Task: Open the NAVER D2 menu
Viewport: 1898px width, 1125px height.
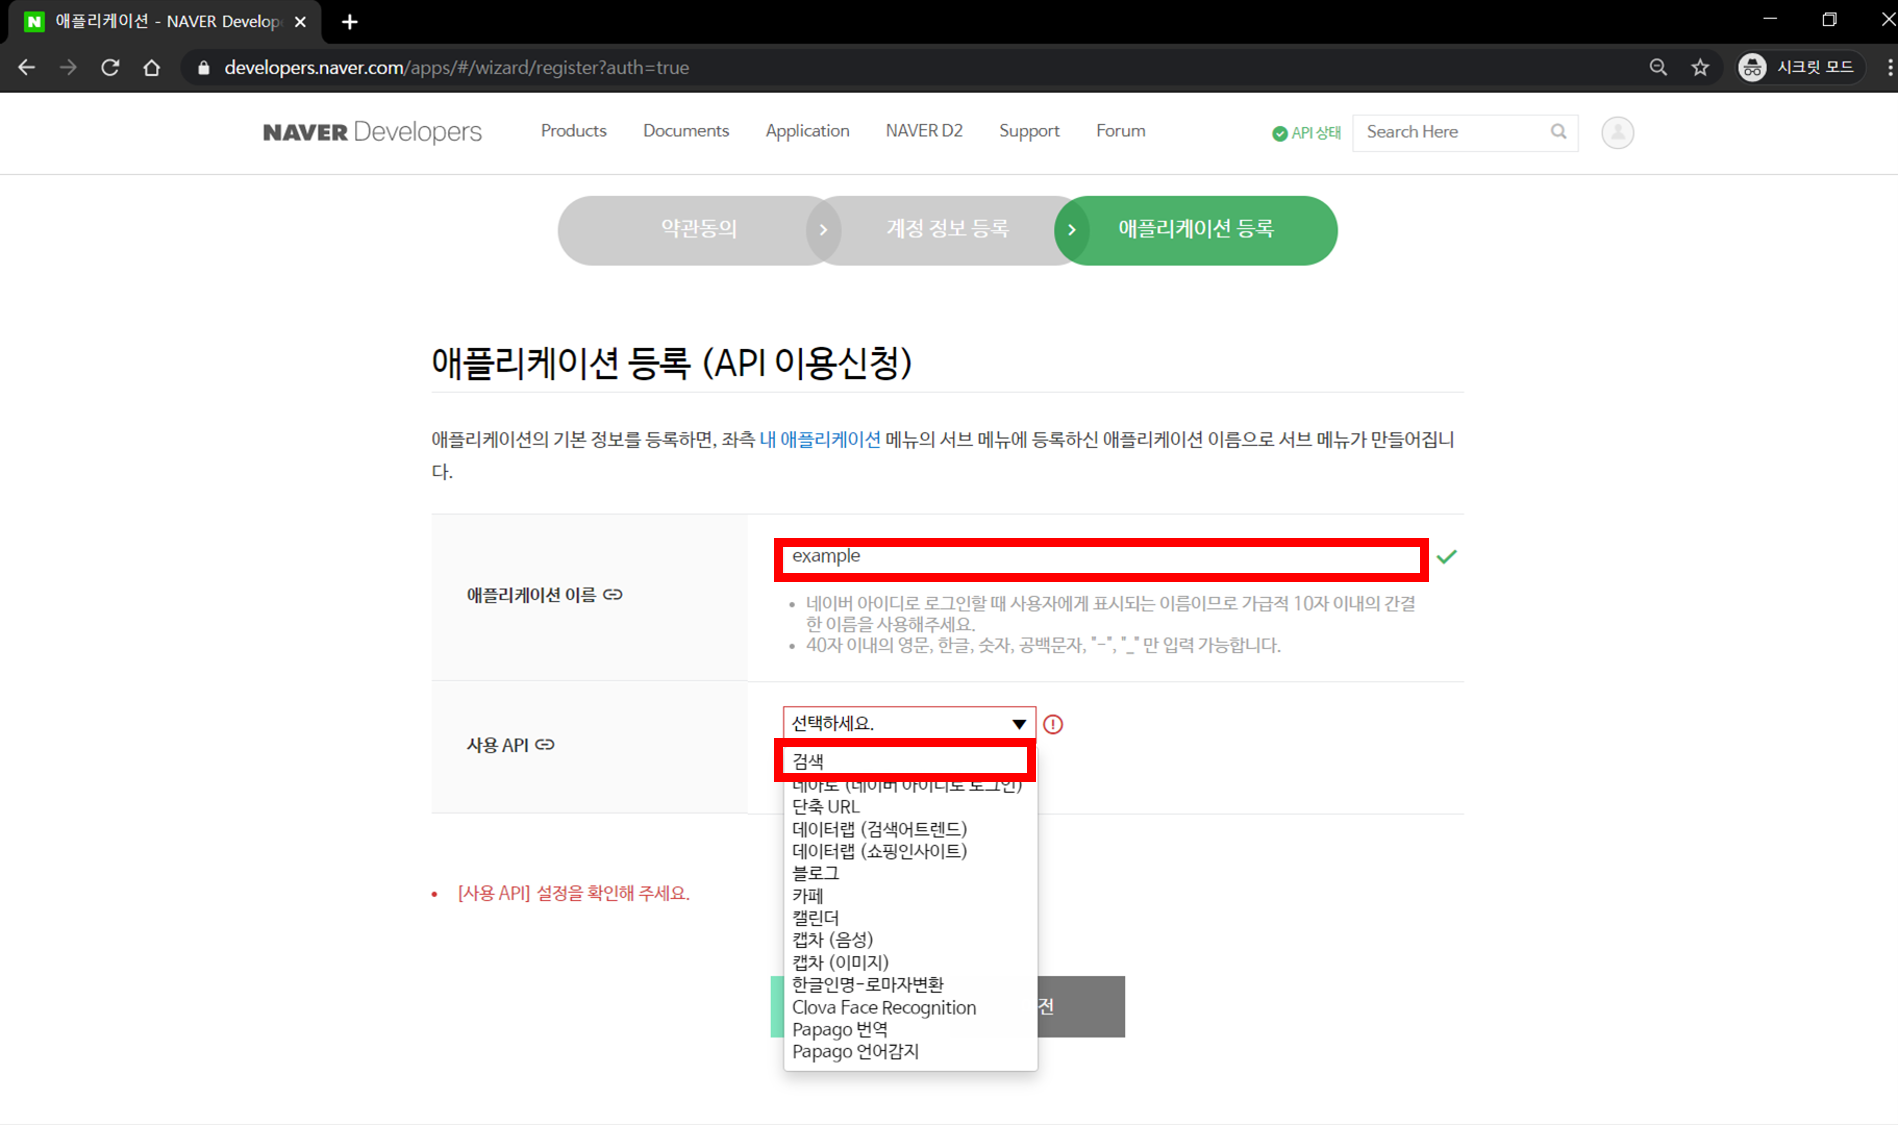Action: [924, 131]
